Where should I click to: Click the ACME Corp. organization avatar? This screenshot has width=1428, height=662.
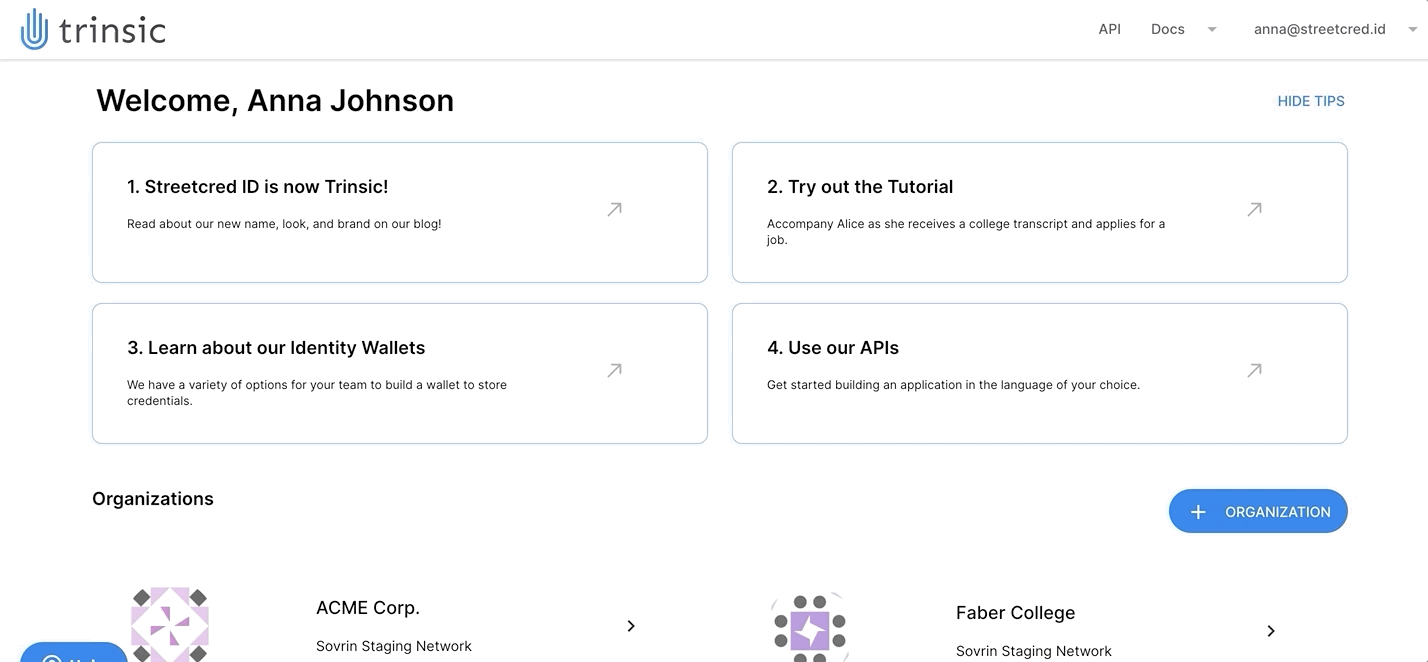[x=170, y=624]
